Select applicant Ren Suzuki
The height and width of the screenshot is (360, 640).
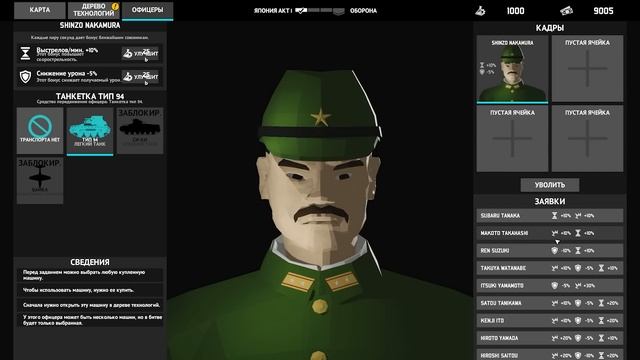tap(550, 251)
